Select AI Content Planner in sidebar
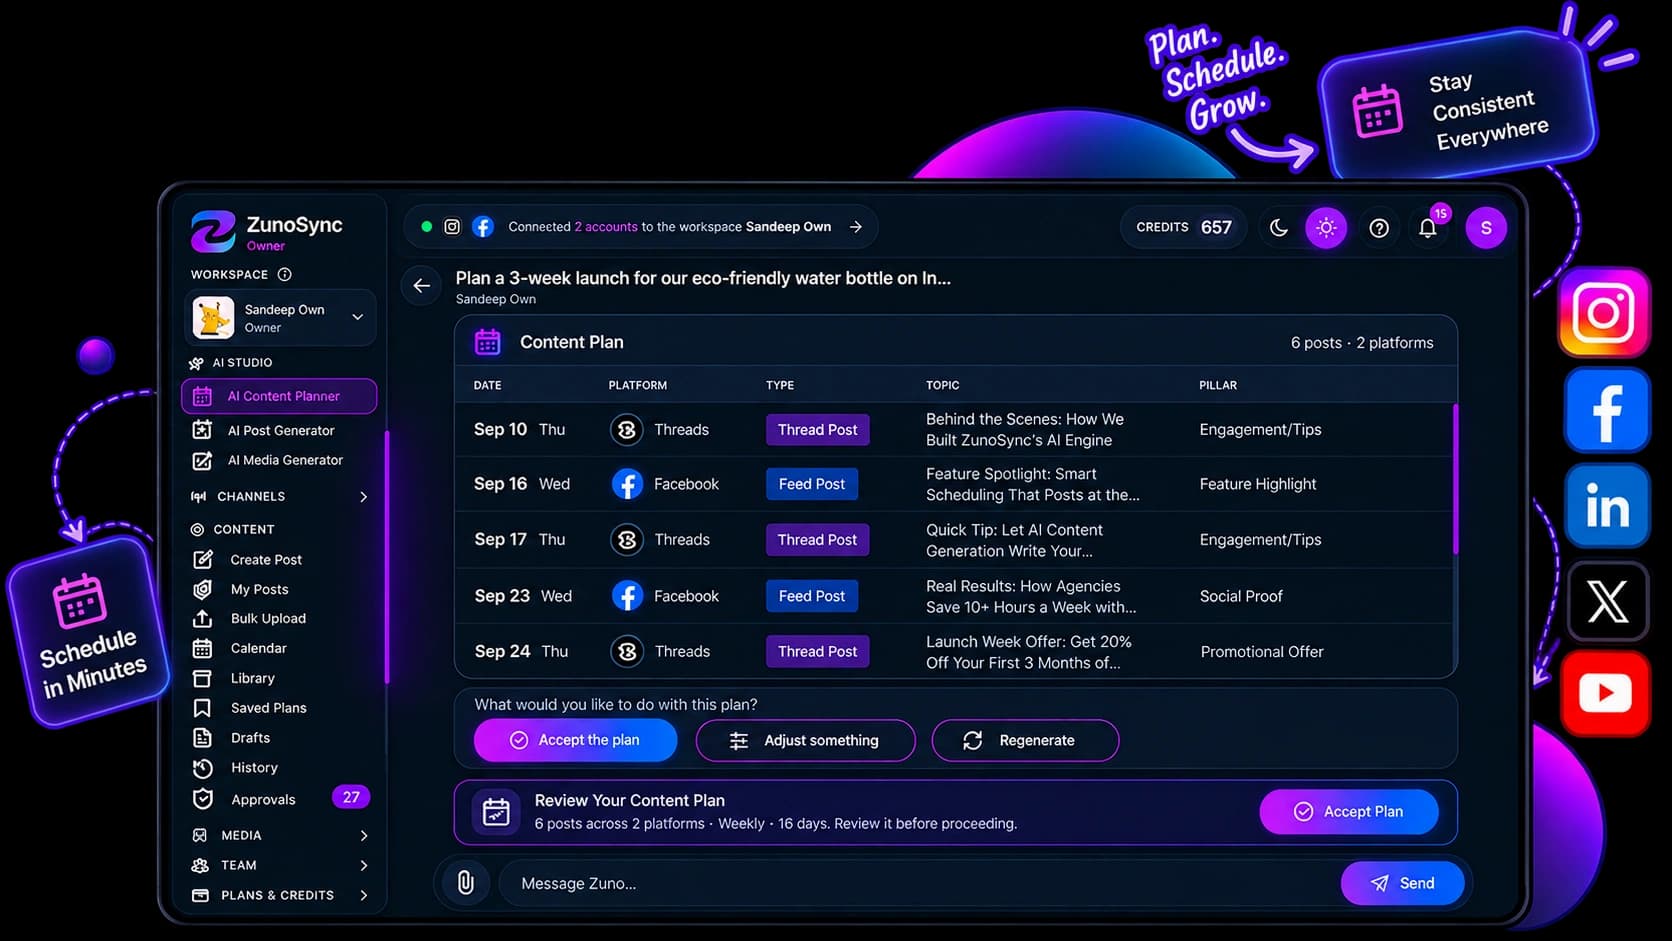Viewport: 1672px width, 941px height. (279, 396)
